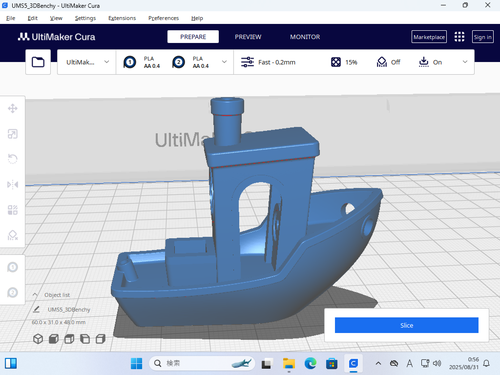
Task: Open file with folder icon button
Action: point(38,62)
